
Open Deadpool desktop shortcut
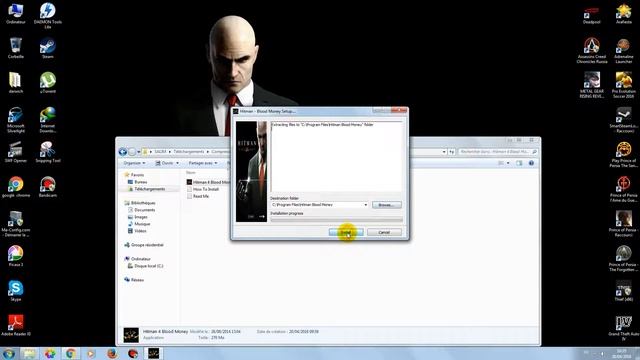(591, 16)
